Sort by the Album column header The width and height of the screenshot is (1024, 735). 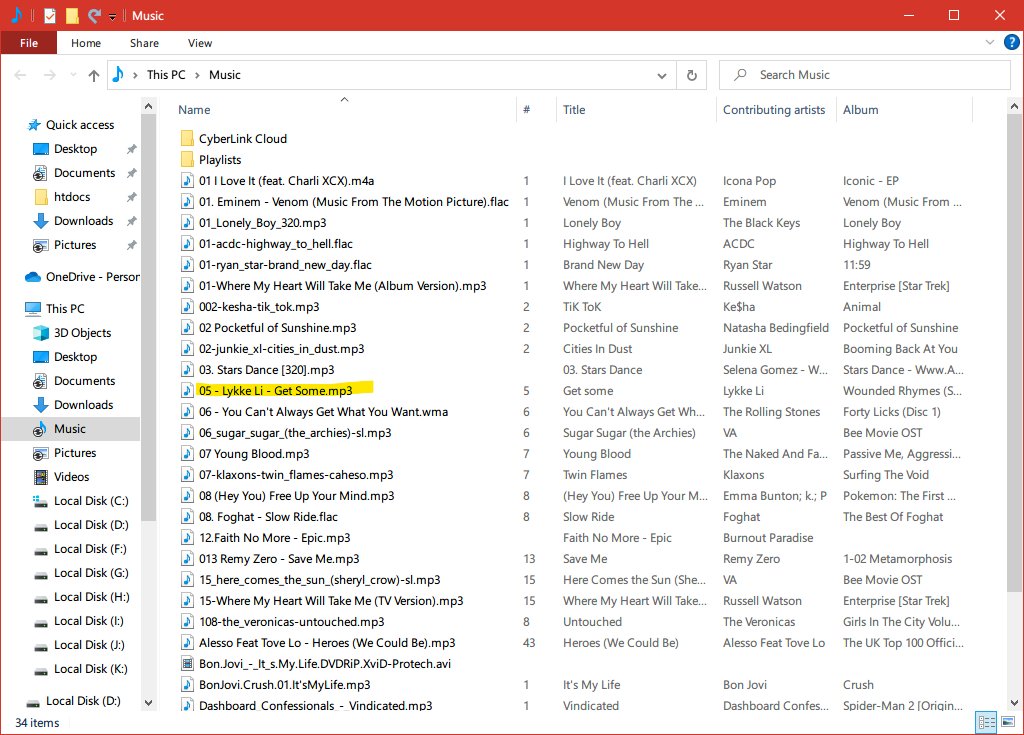click(x=860, y=110)
